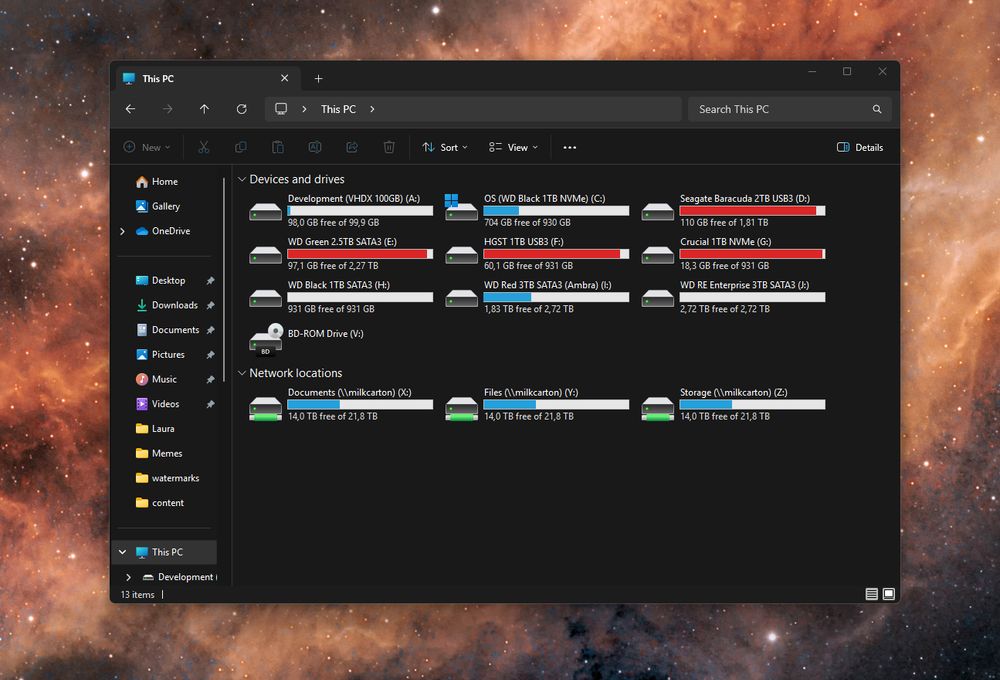Image resolution: width=1000 pixels, height=680 pixels.
Task: Open the View dropdown
Action: (513, 147)
